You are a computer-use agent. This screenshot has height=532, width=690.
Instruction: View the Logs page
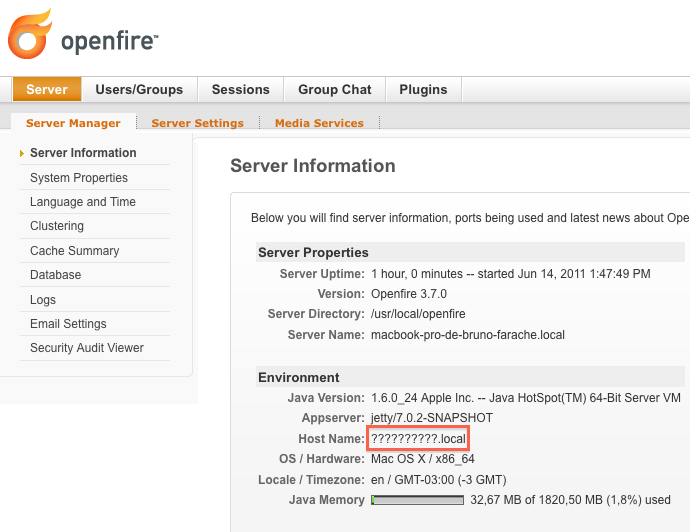43,300
